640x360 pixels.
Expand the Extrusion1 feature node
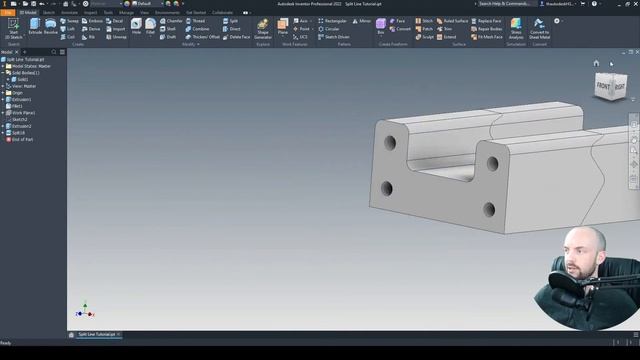3,99
